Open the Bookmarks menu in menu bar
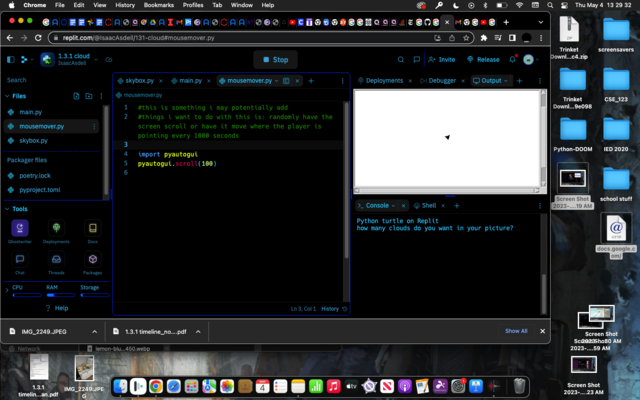 click(159, 5)
